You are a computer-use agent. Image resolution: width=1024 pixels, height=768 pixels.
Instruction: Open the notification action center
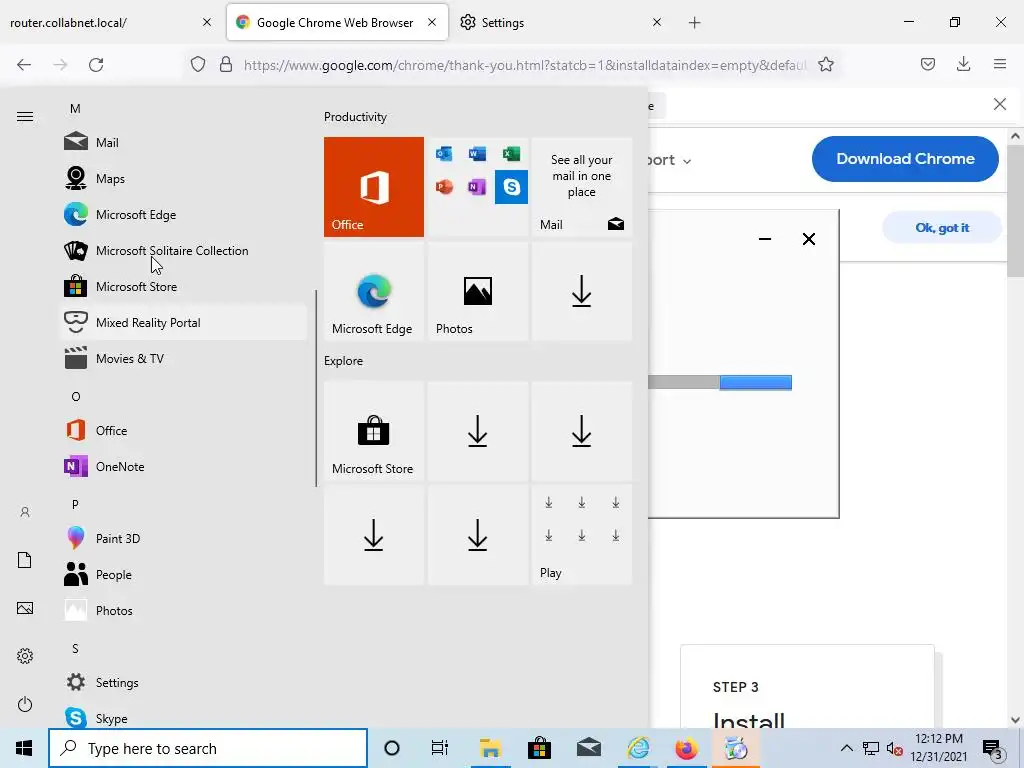(993, 748)
